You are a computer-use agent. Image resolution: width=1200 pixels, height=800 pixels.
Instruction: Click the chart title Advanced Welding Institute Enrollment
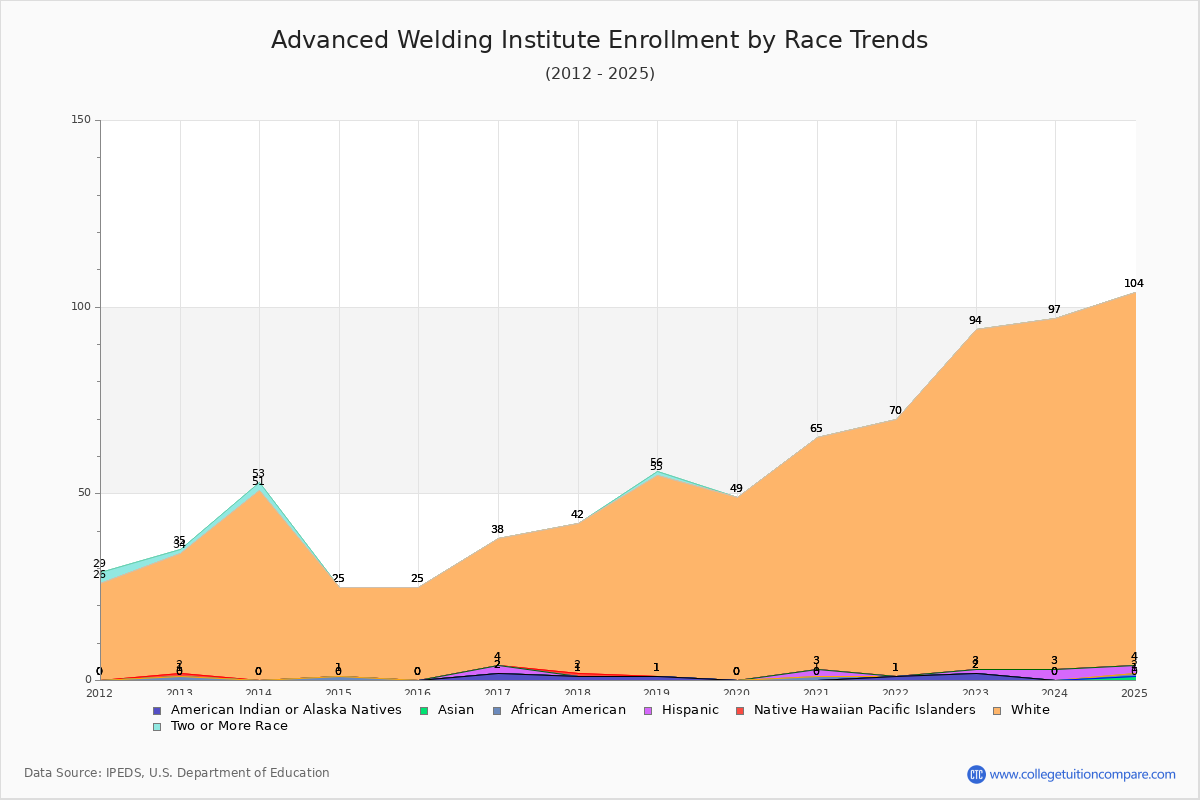coord(600,40)
